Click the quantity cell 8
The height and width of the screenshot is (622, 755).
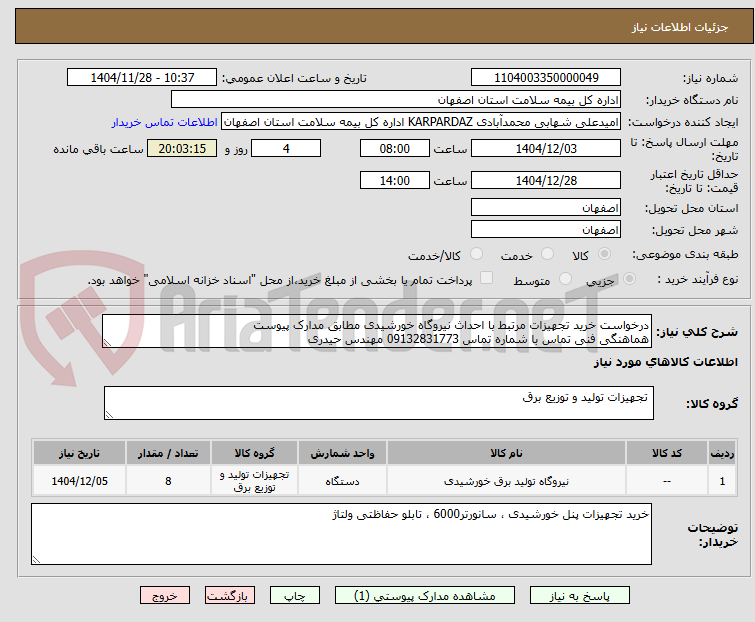click(168, 481)
